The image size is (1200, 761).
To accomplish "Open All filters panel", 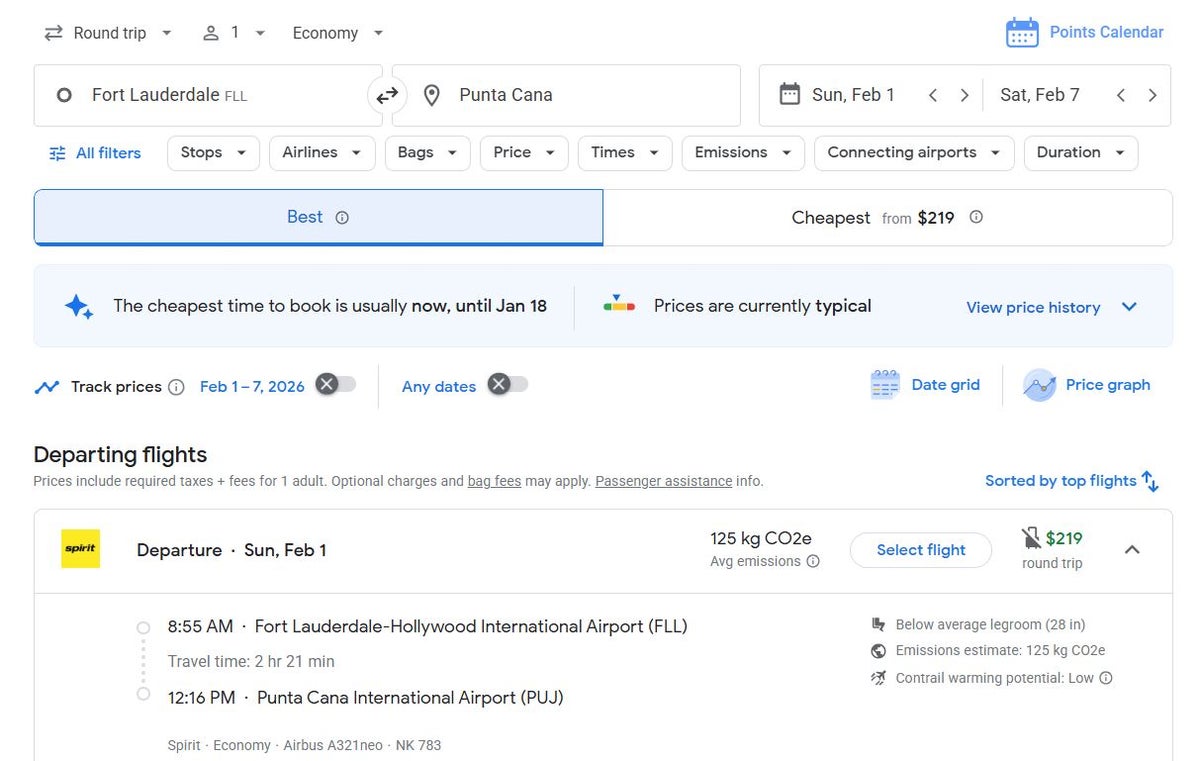I will pos(94,152).
